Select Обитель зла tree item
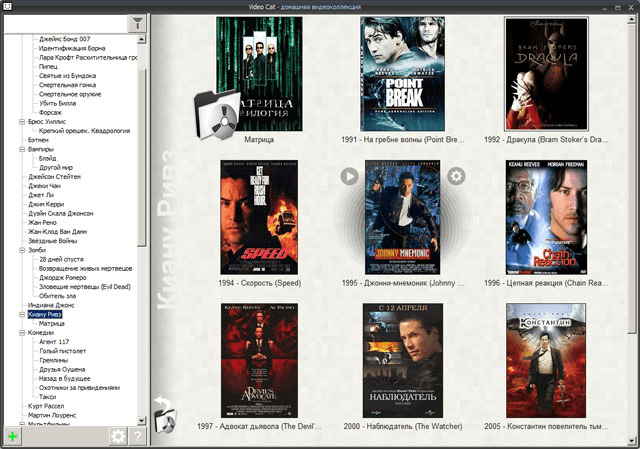640x449 pixels. 57,296
